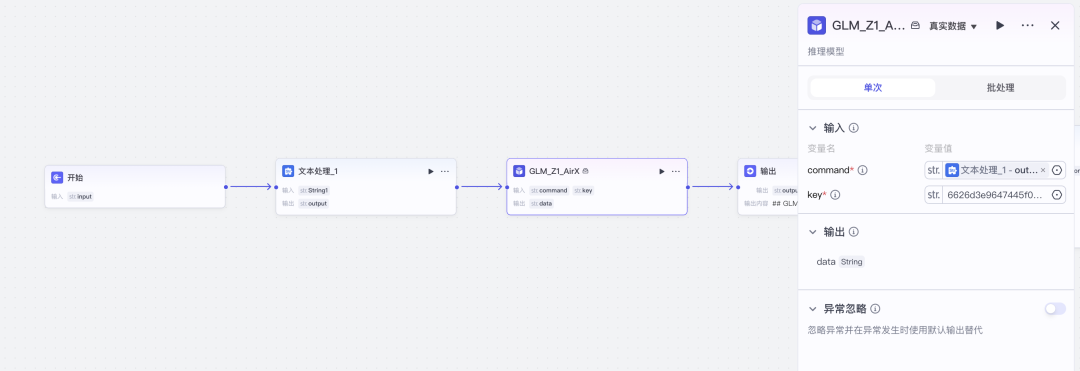This screenshot has height=371, width=1080.
Task: Switch to the 批处理 tab
Action: 1000,88
